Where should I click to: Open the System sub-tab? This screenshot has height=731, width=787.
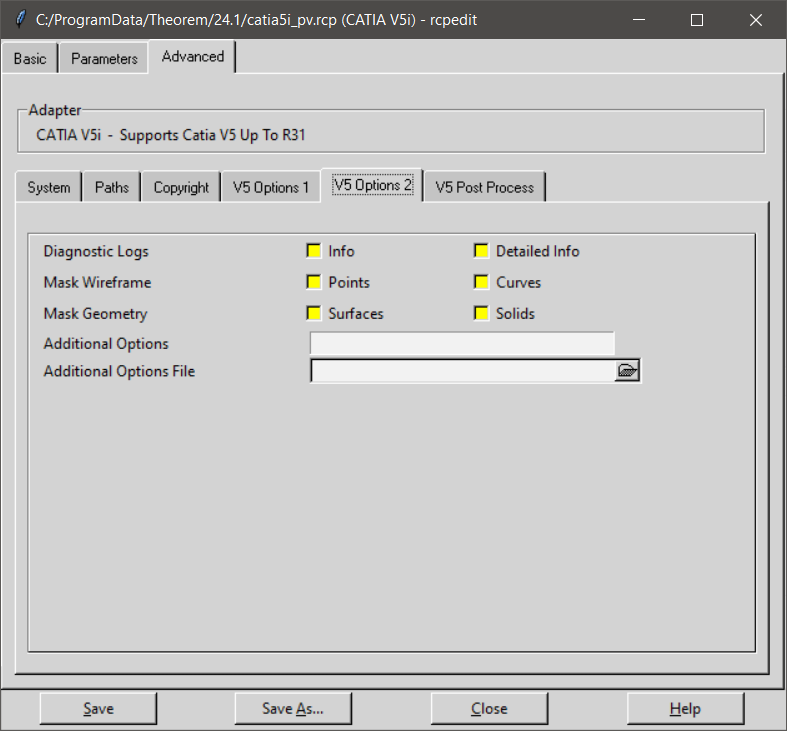49,187
